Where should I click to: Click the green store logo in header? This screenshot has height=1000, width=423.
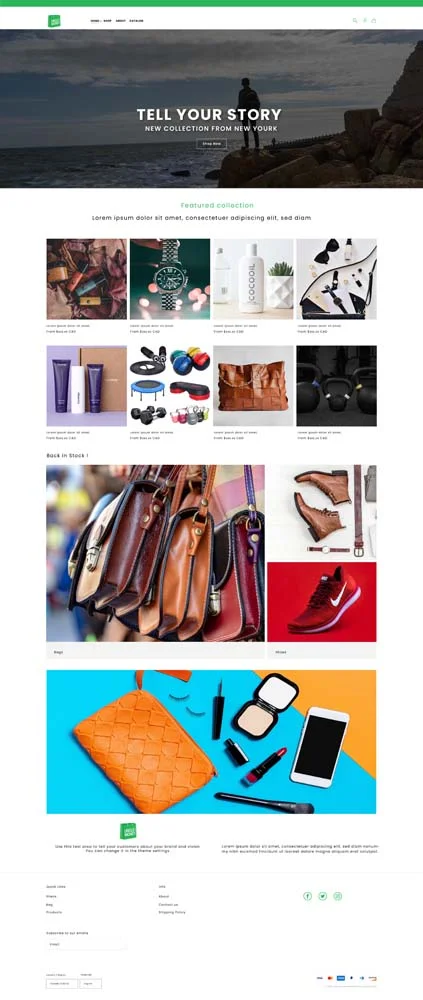[x=54, y=21]
